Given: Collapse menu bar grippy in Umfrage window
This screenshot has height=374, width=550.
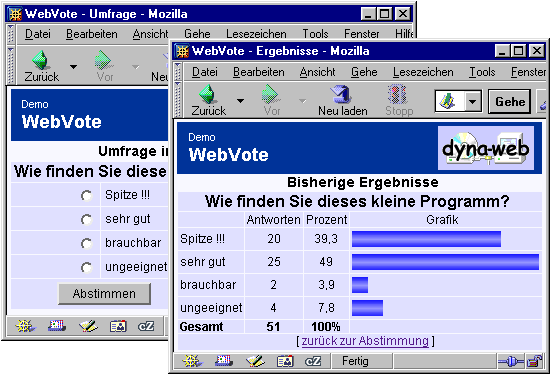Looking at the screenshot, I should (11, 34).
